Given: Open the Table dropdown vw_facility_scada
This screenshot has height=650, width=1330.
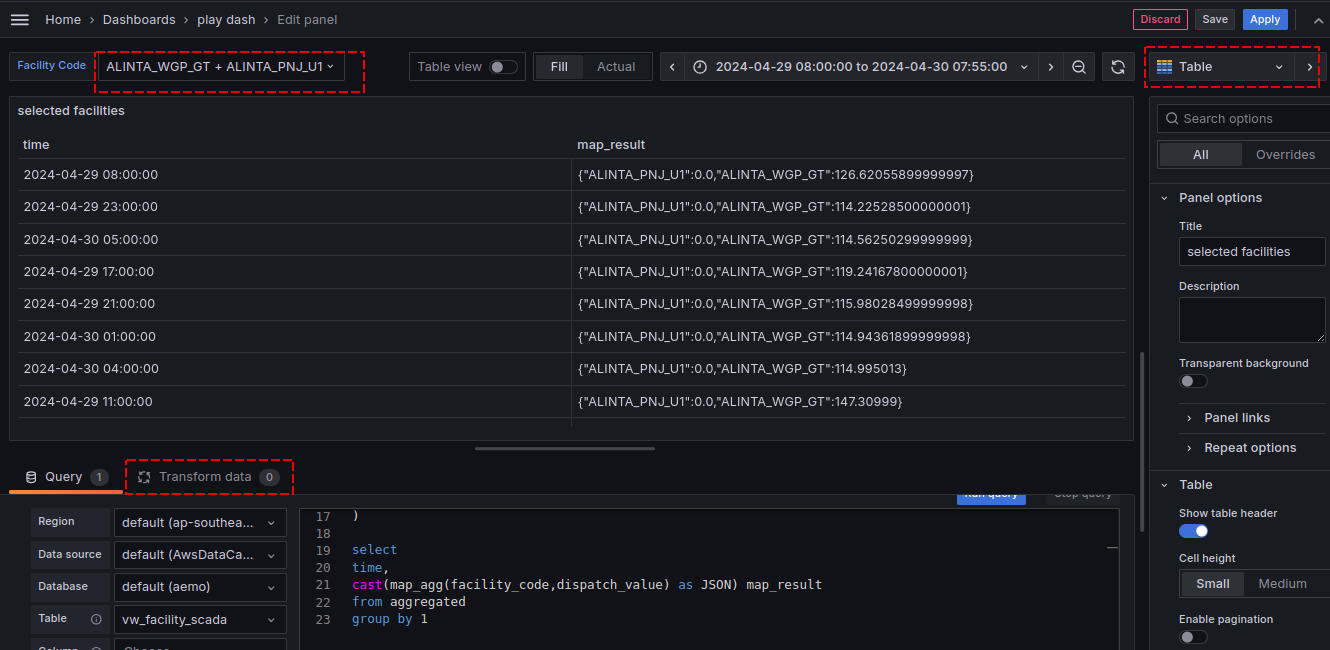Looking at the screenshot, I should [x=200, y=619].
